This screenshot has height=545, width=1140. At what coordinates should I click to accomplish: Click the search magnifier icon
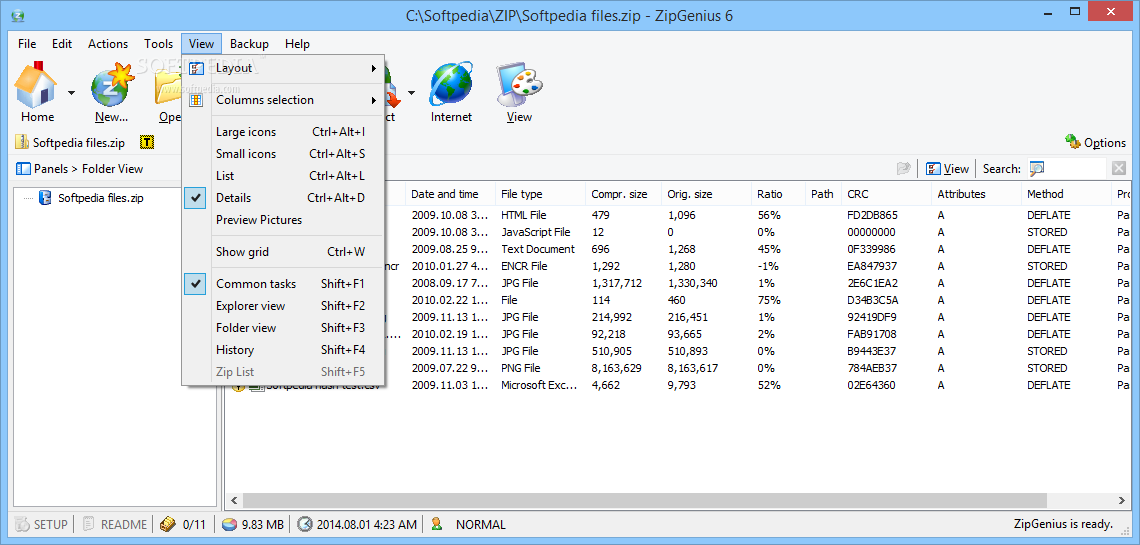(1037, 169)
